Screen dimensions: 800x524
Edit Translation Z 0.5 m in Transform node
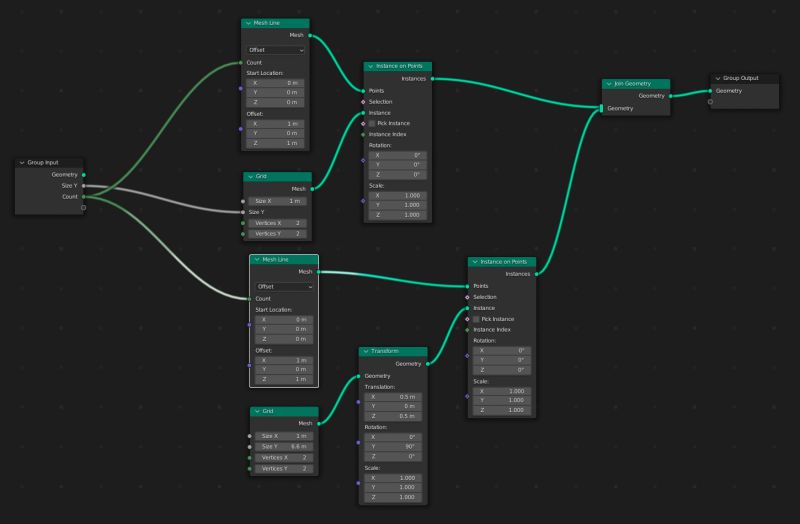coord(393,416)
